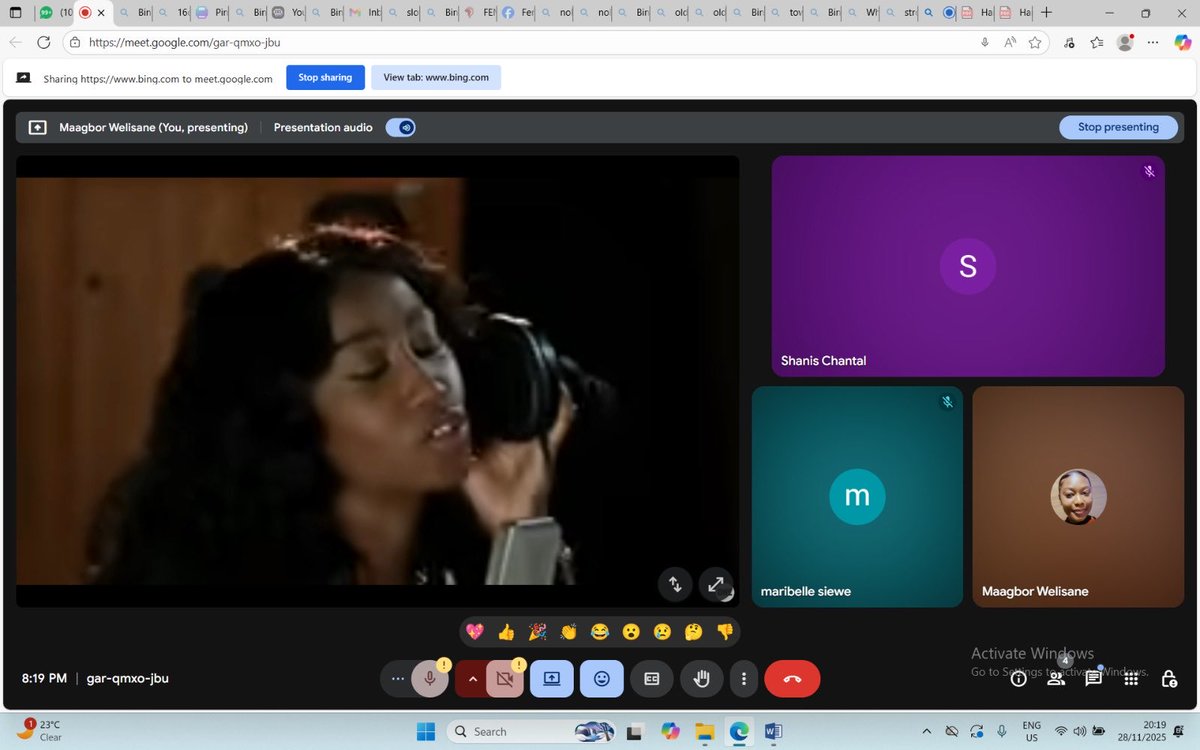Open a new browser tab

point(1046,13)
